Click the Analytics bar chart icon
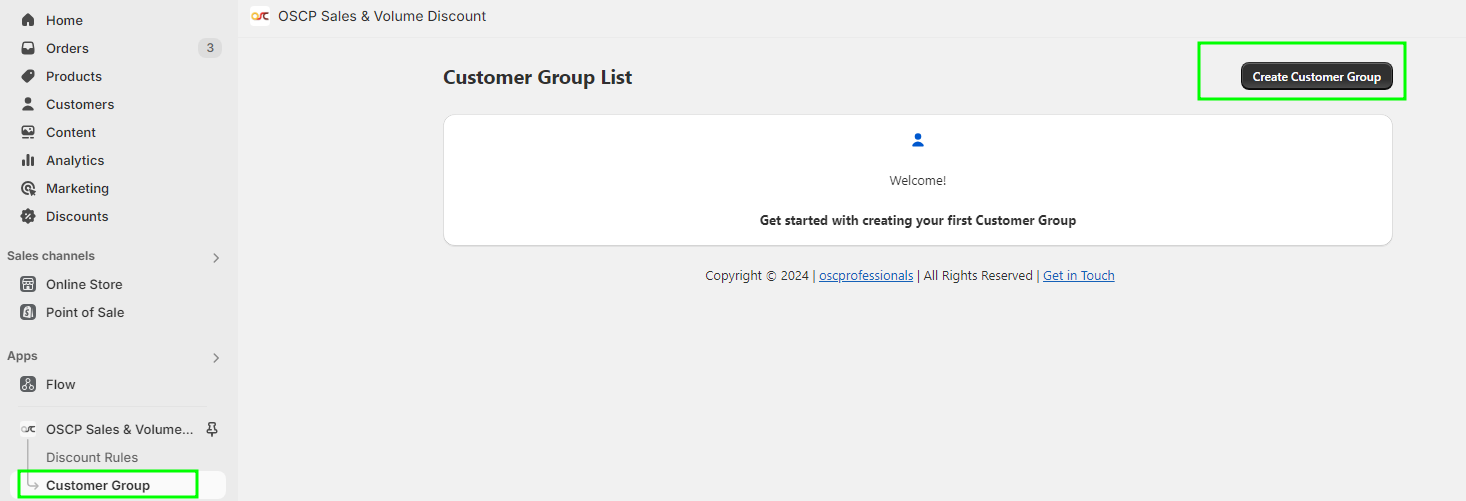The height and width of the screenshot is (501, 1466). [28, 160]
